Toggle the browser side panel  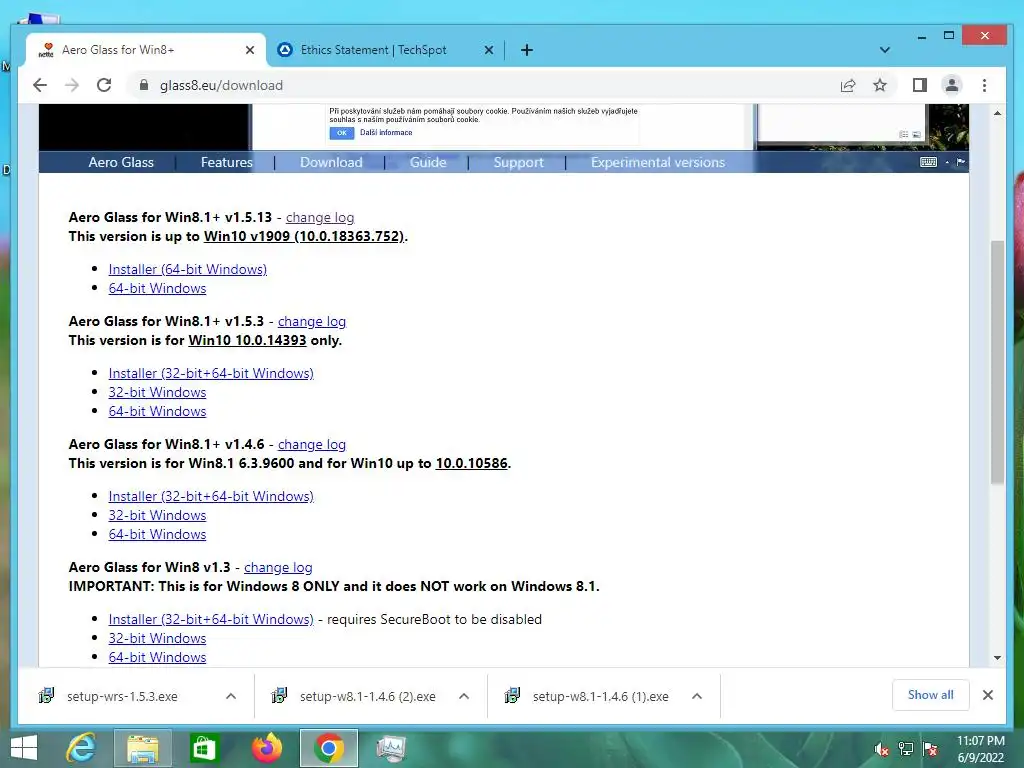point(920,86)
